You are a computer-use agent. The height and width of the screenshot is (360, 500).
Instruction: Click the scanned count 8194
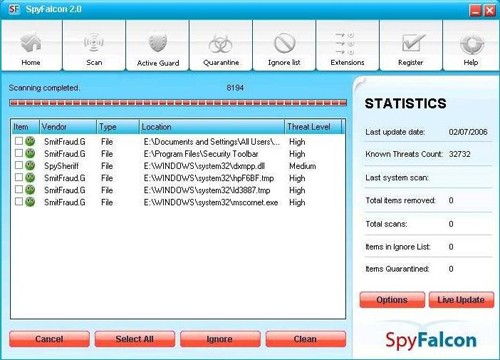coord(235,88)
